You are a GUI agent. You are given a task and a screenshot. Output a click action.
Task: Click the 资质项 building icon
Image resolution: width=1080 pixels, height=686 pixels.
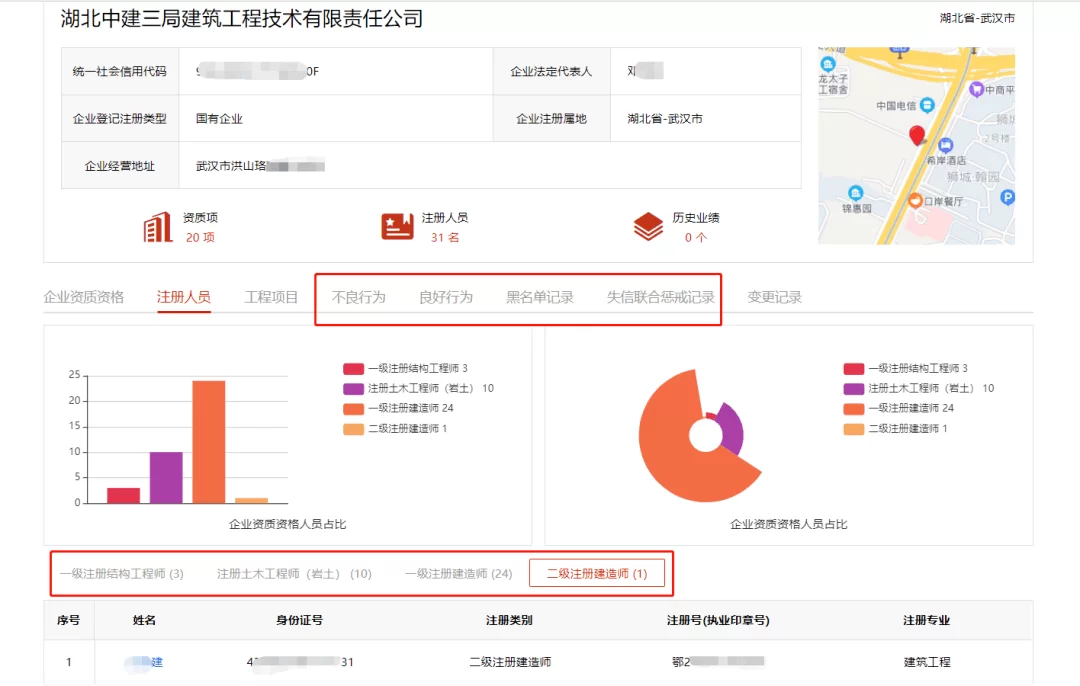(x=157, y=227)
